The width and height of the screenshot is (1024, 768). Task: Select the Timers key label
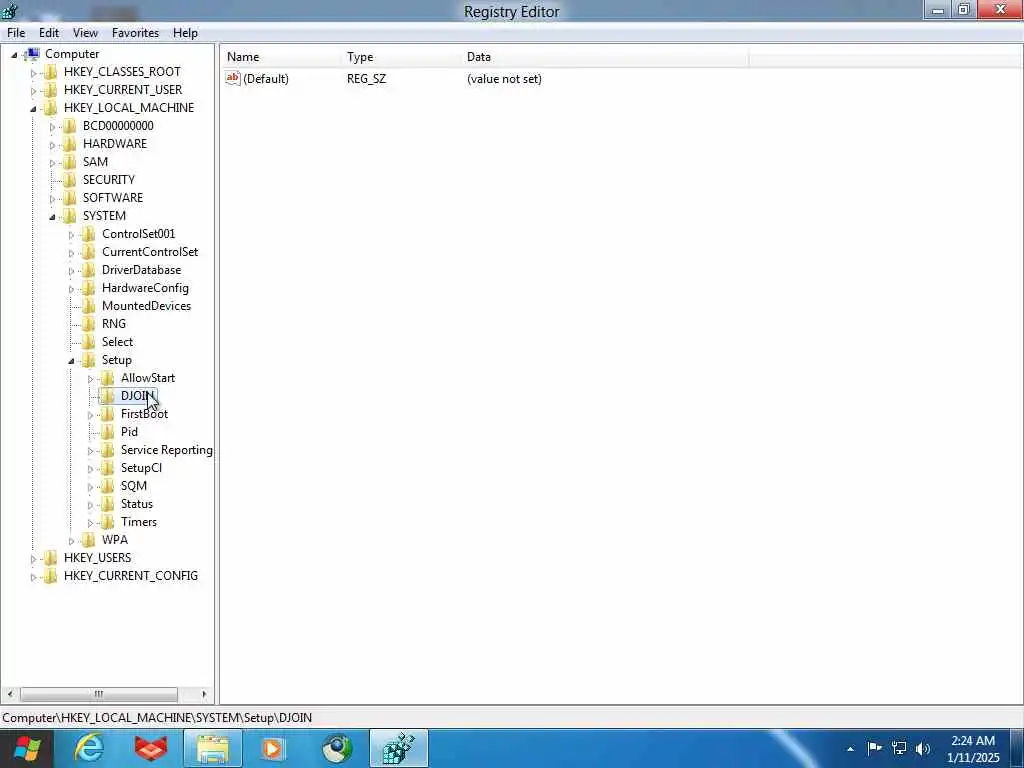(138, 522)
